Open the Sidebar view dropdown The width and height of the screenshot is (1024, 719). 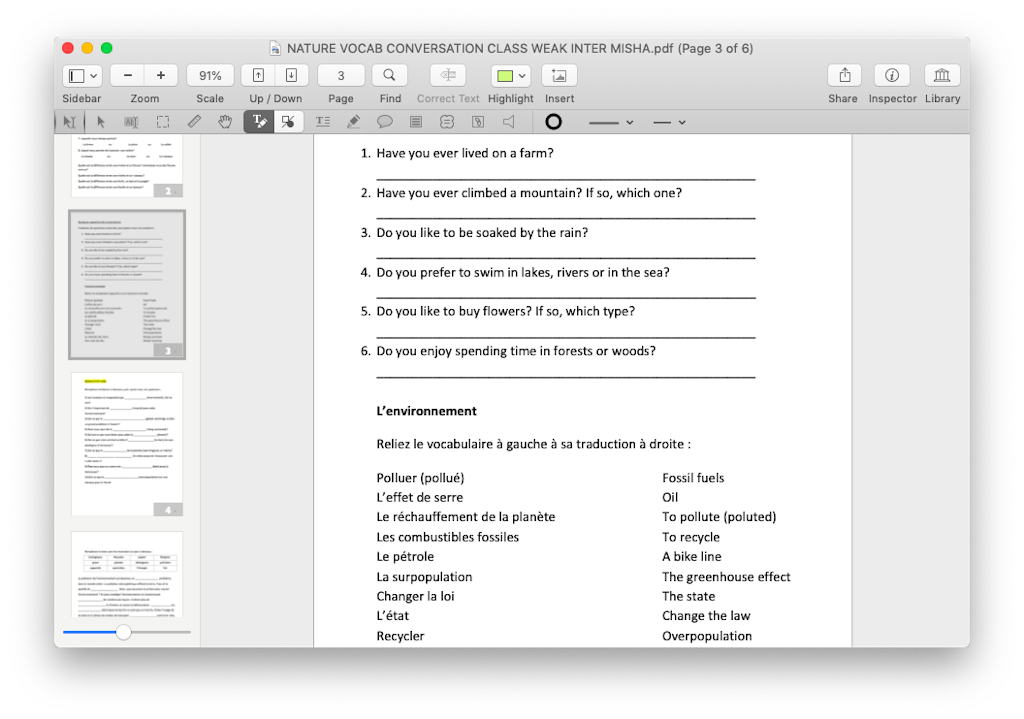click(92, 75)
